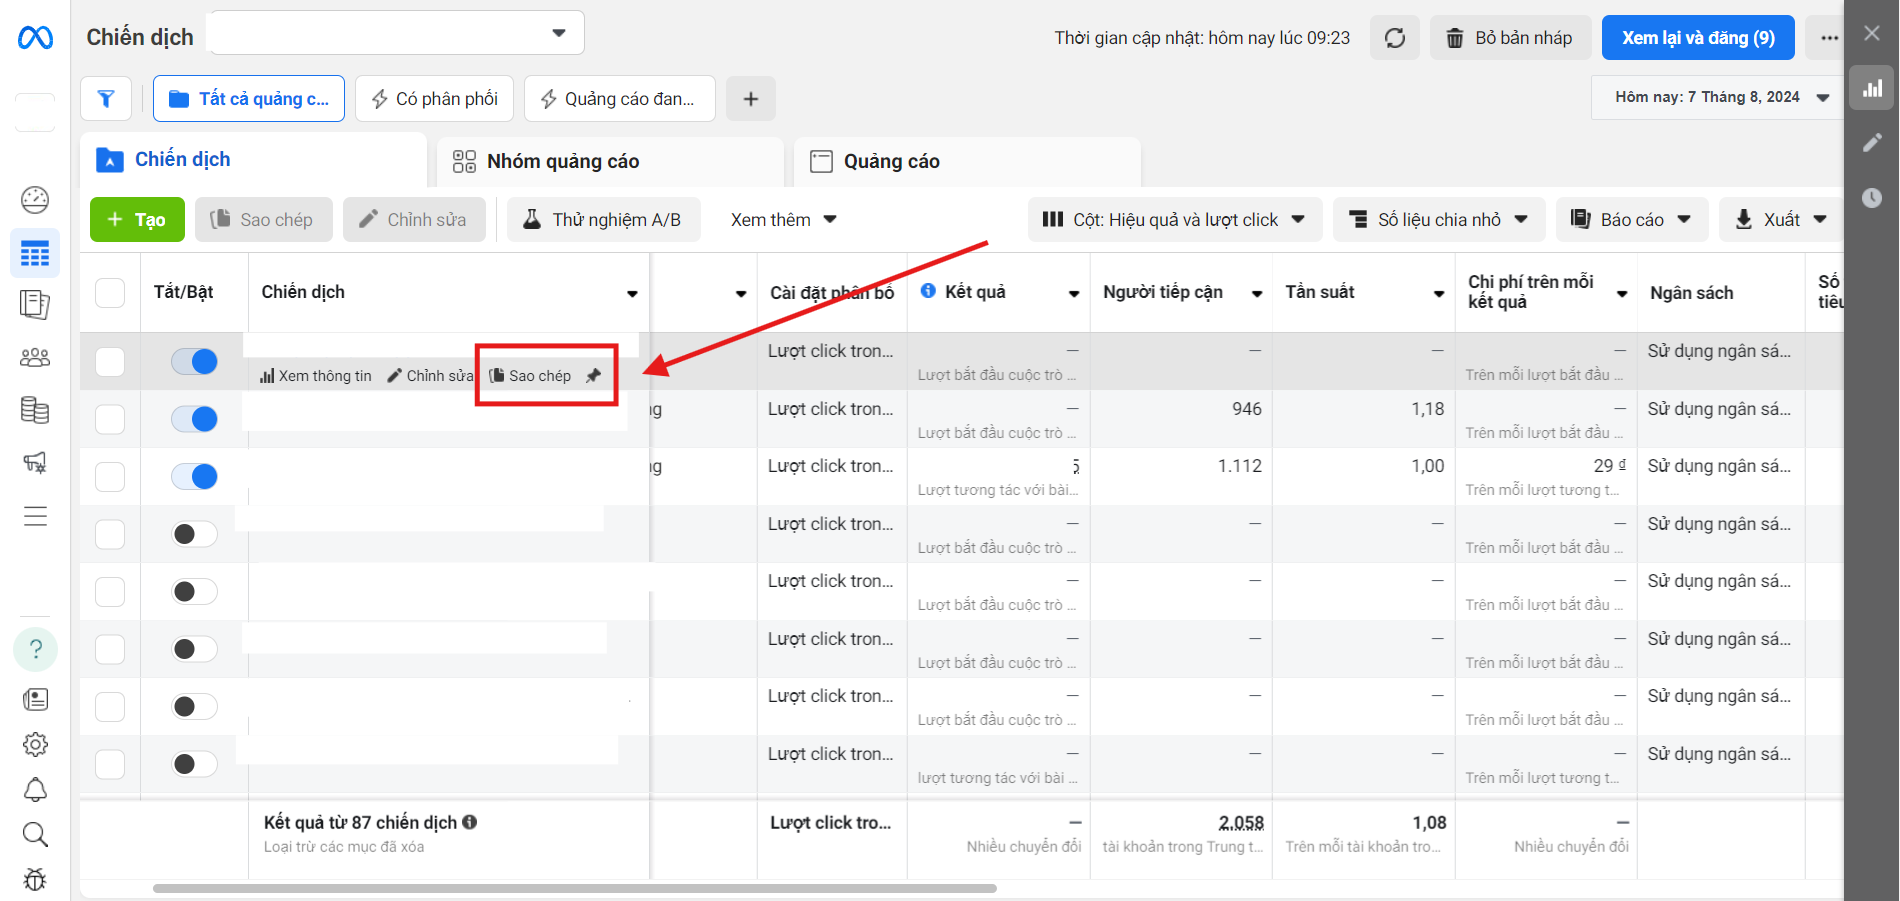
Task: Click the info icon beside Kết quả
Action: pos(928,291)
